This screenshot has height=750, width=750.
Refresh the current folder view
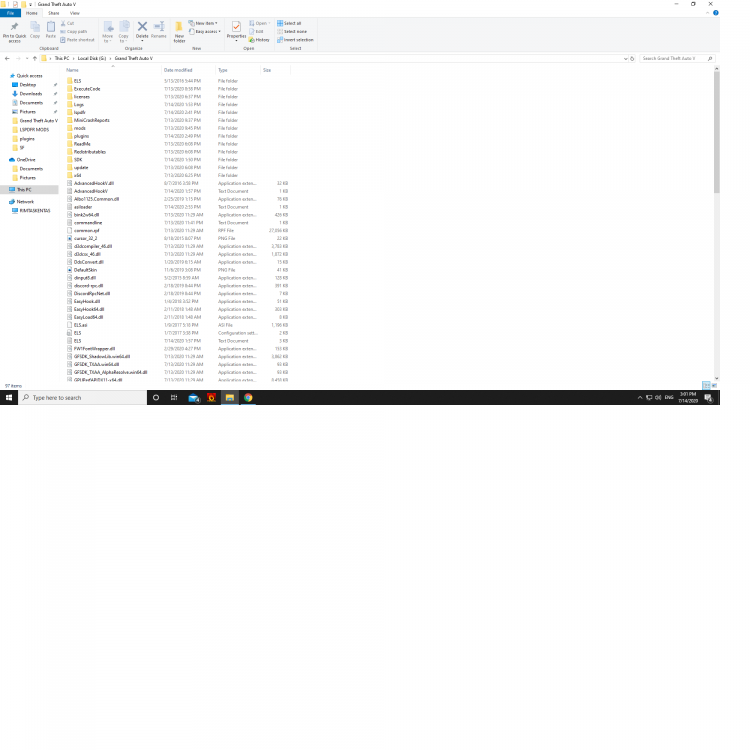pyautogui.click(x=632, y=58)
